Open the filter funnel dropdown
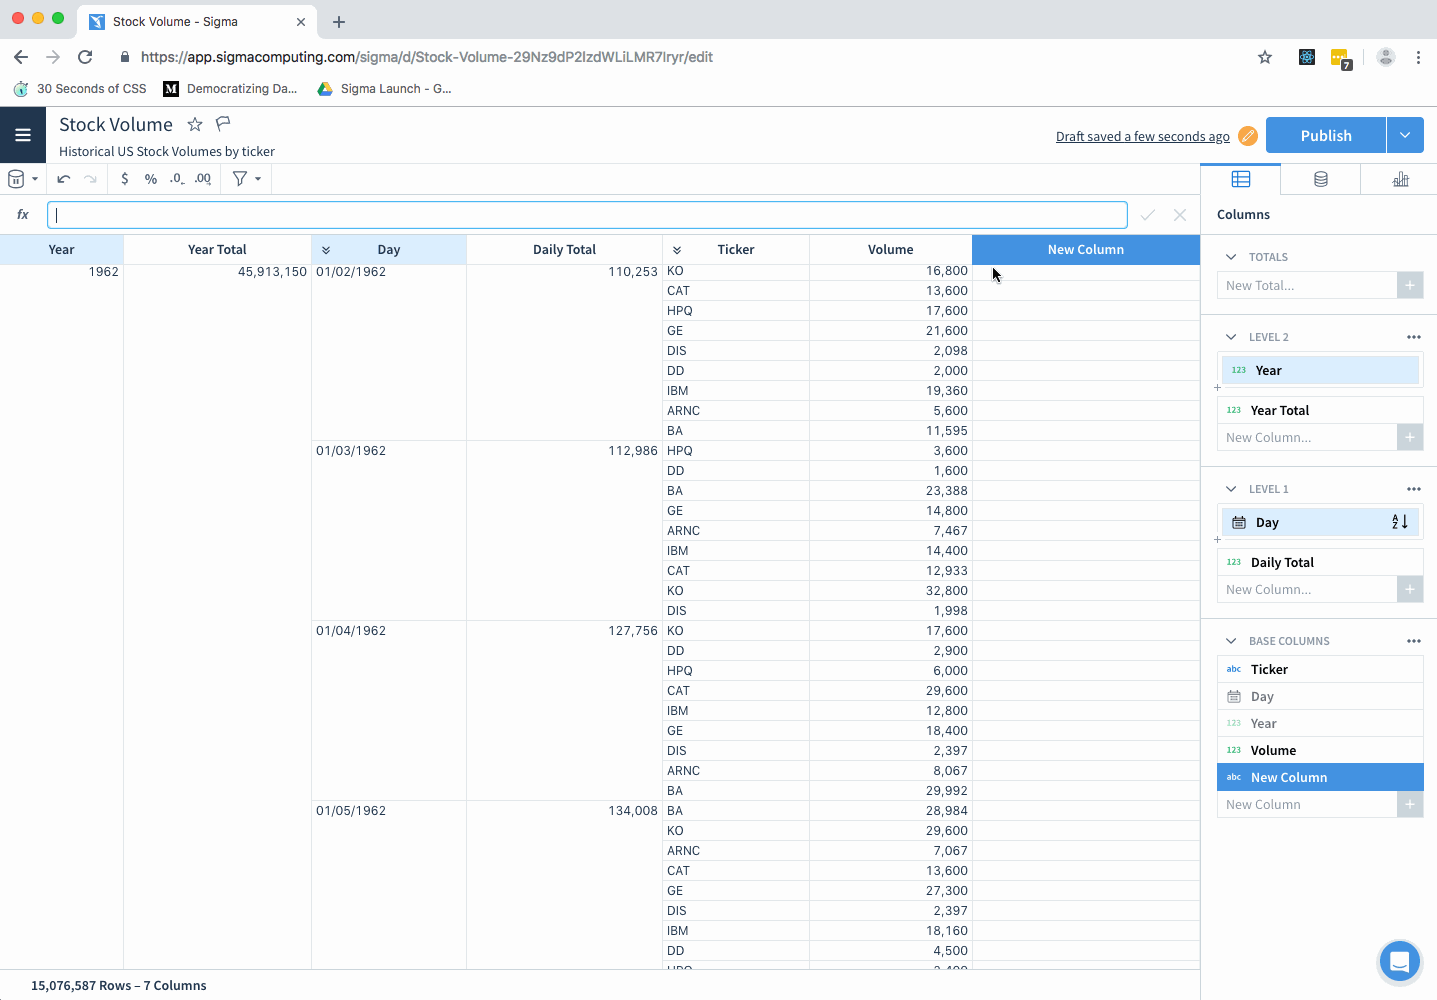The height and width of the screenshot is (1000, 1437). [246, 179]
